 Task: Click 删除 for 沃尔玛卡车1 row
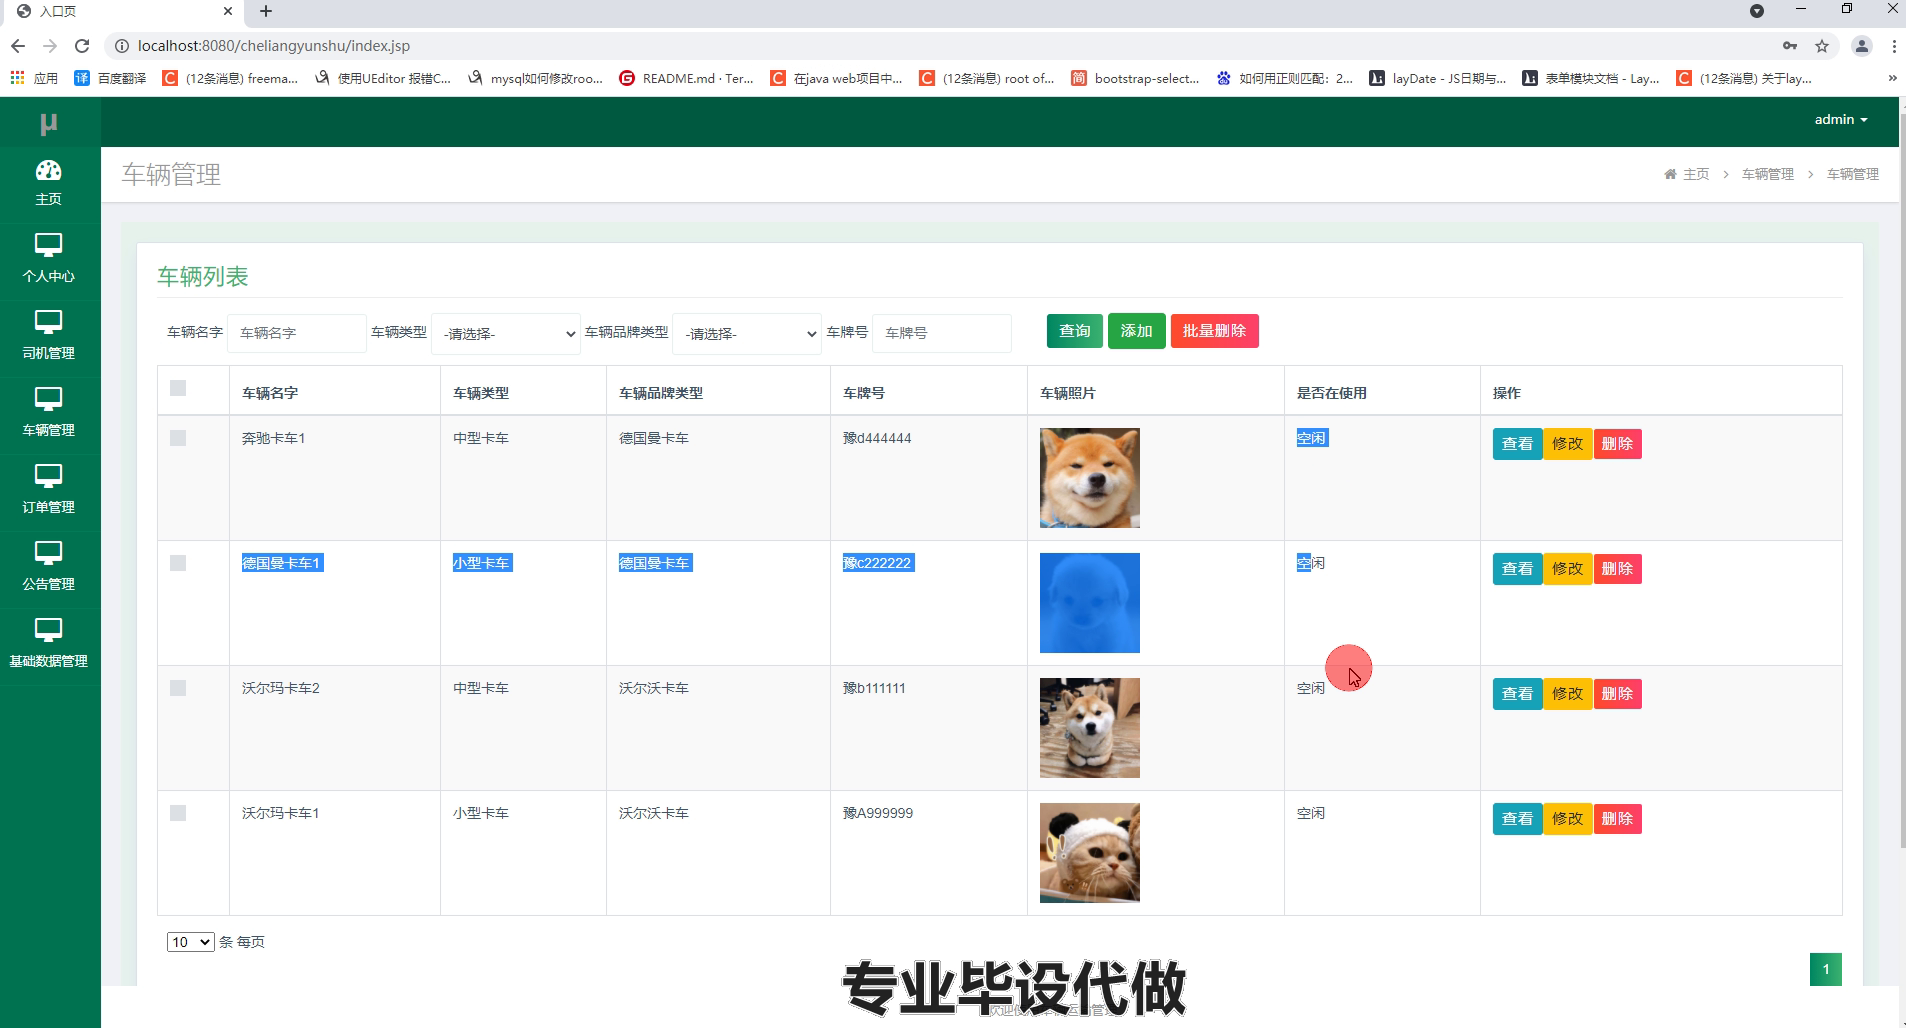pos(1617,819)
